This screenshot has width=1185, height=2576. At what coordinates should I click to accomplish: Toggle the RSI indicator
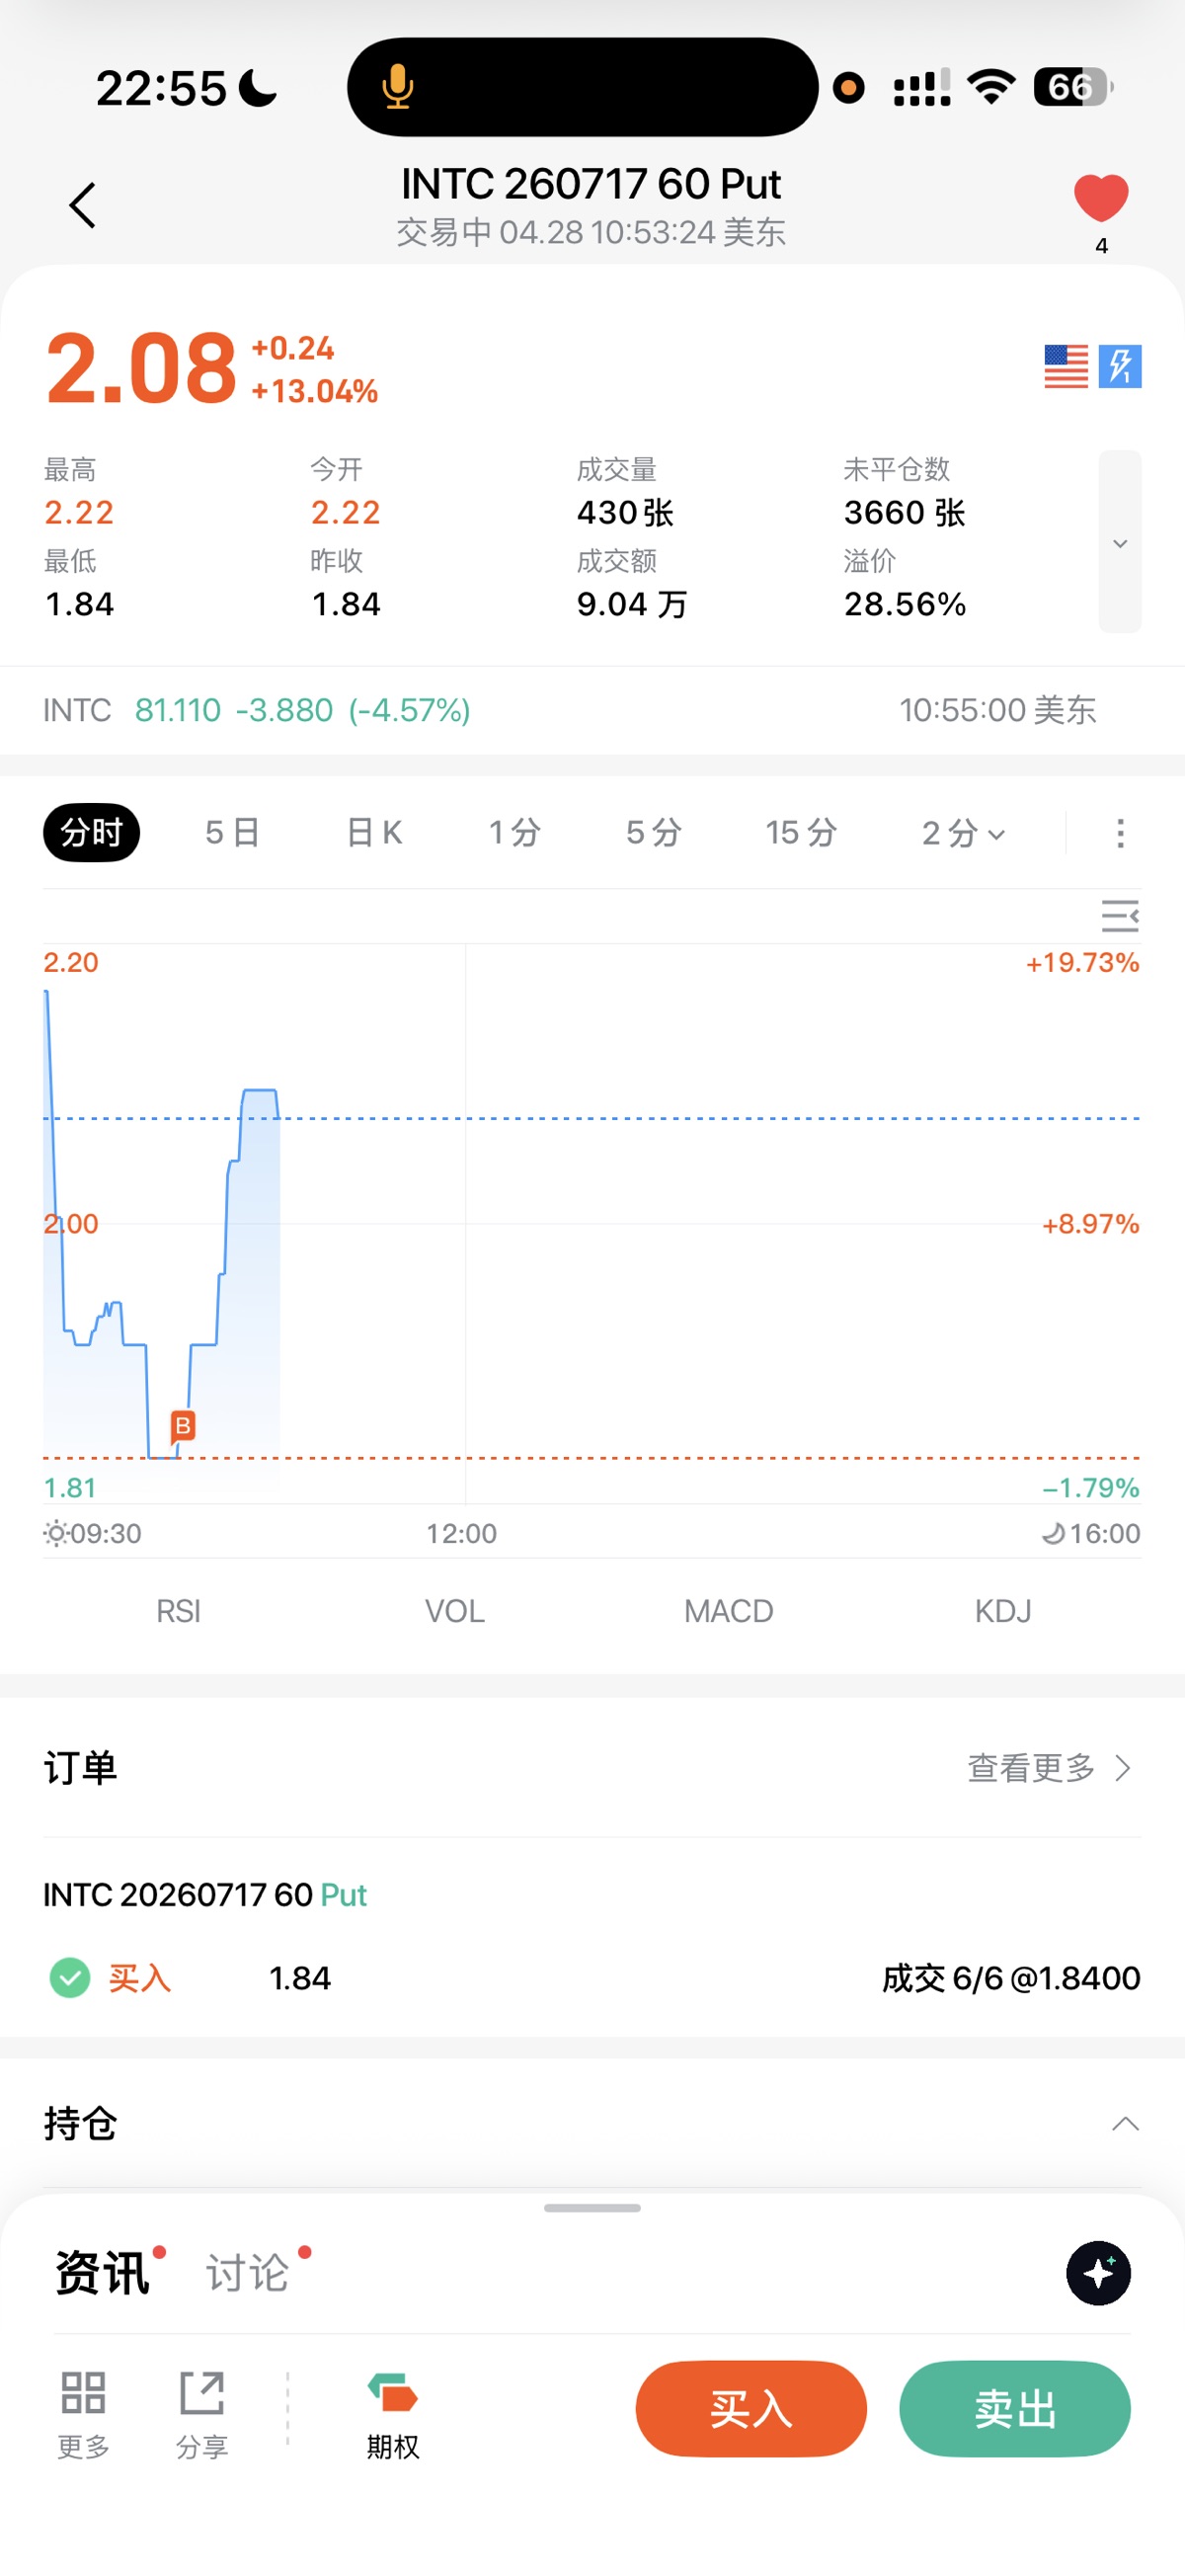pyautogui.click(x=178, y=1611)
